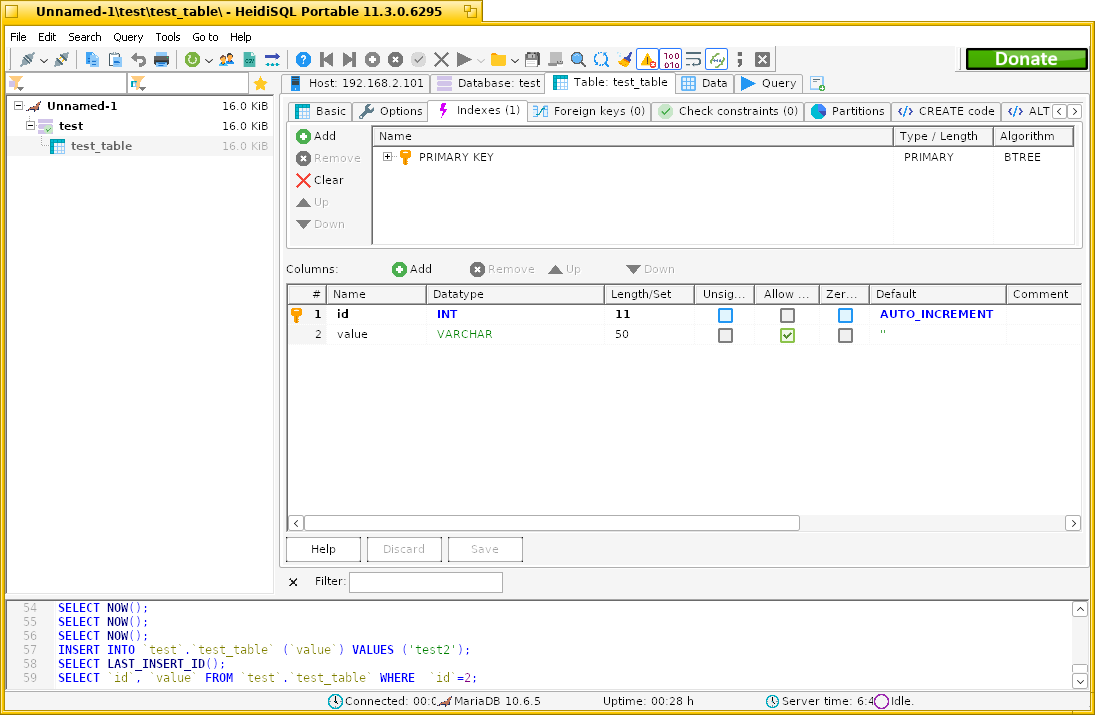Screen dimensions: 1095x715
Task: Click the Print icon
Action: coord(161,60)
